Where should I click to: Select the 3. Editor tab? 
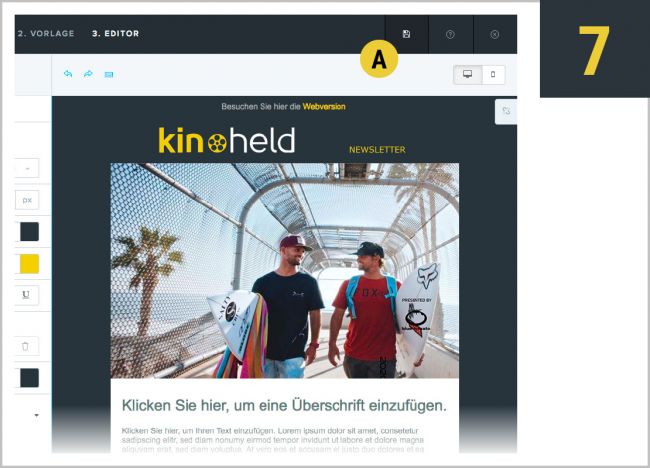pos(116,34)
